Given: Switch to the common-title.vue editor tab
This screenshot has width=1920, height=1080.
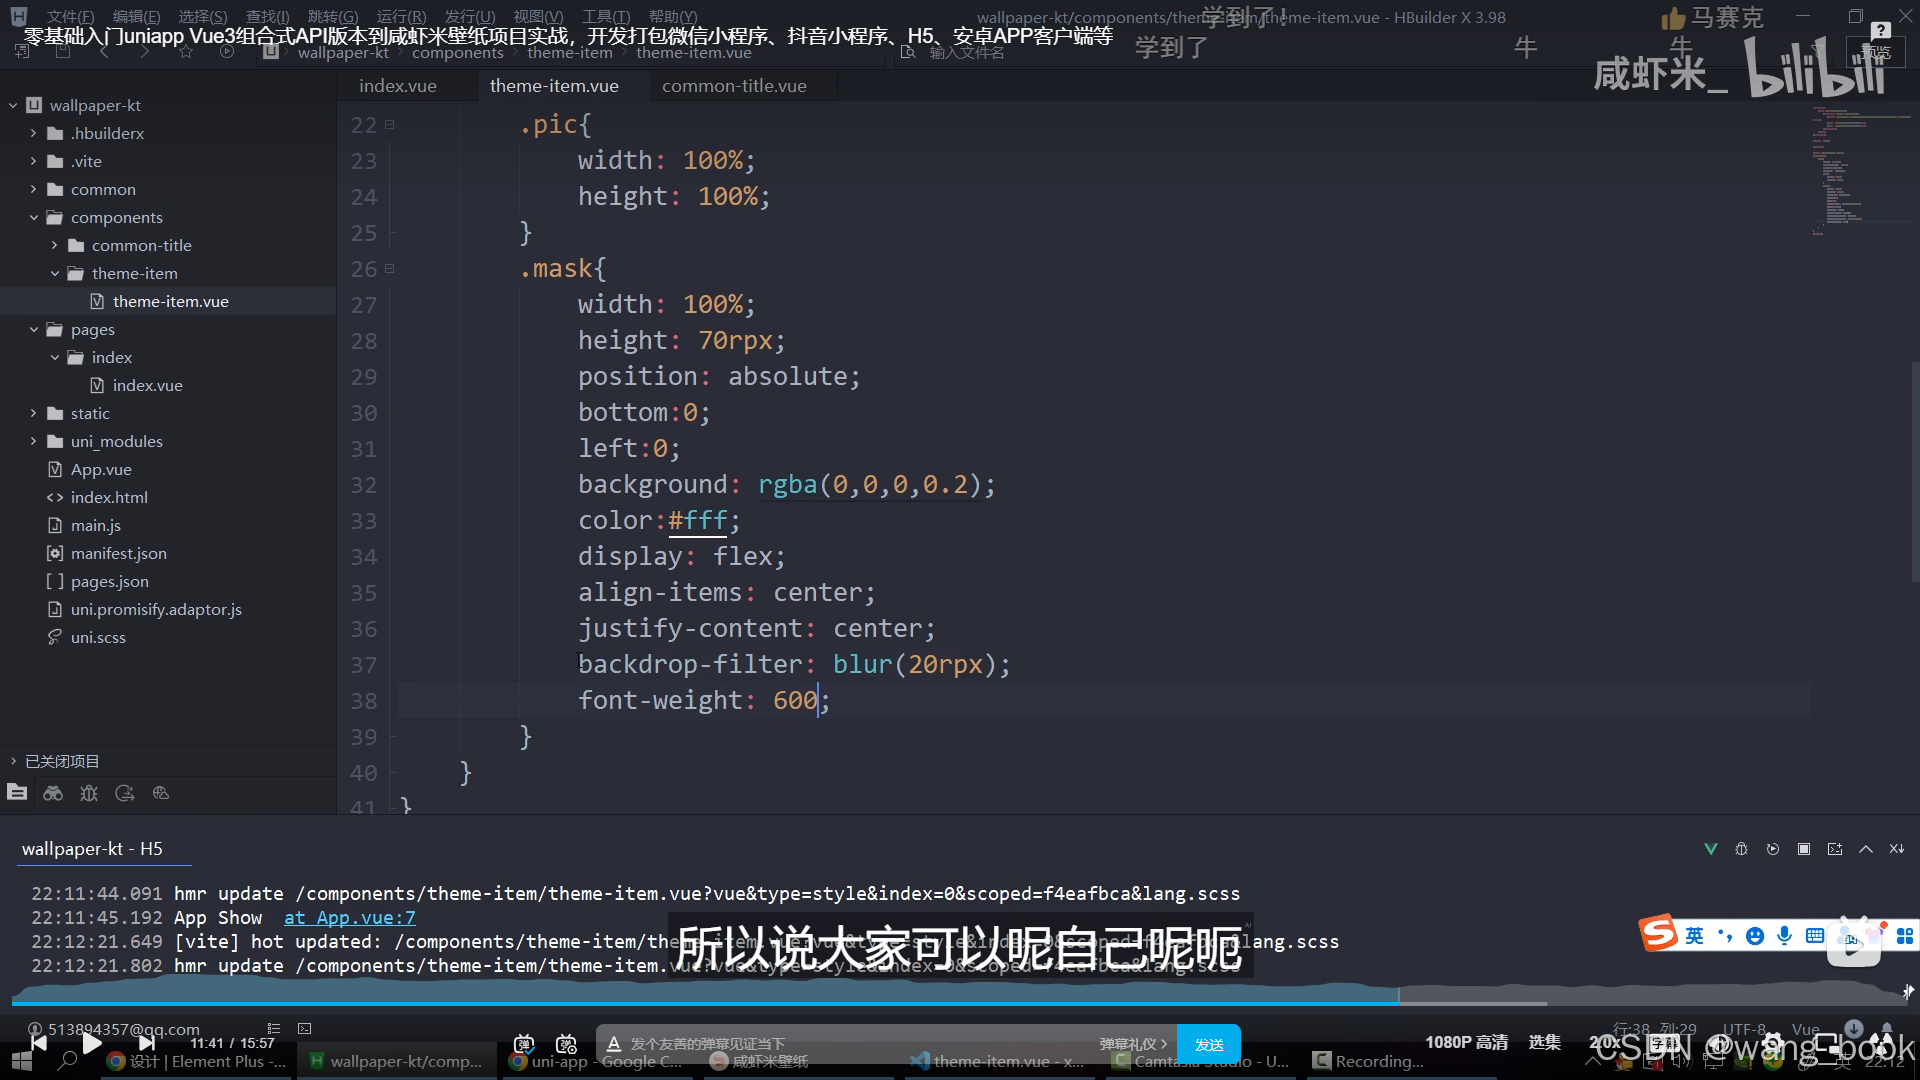Looking at the screenshot, I should (734, 86).
